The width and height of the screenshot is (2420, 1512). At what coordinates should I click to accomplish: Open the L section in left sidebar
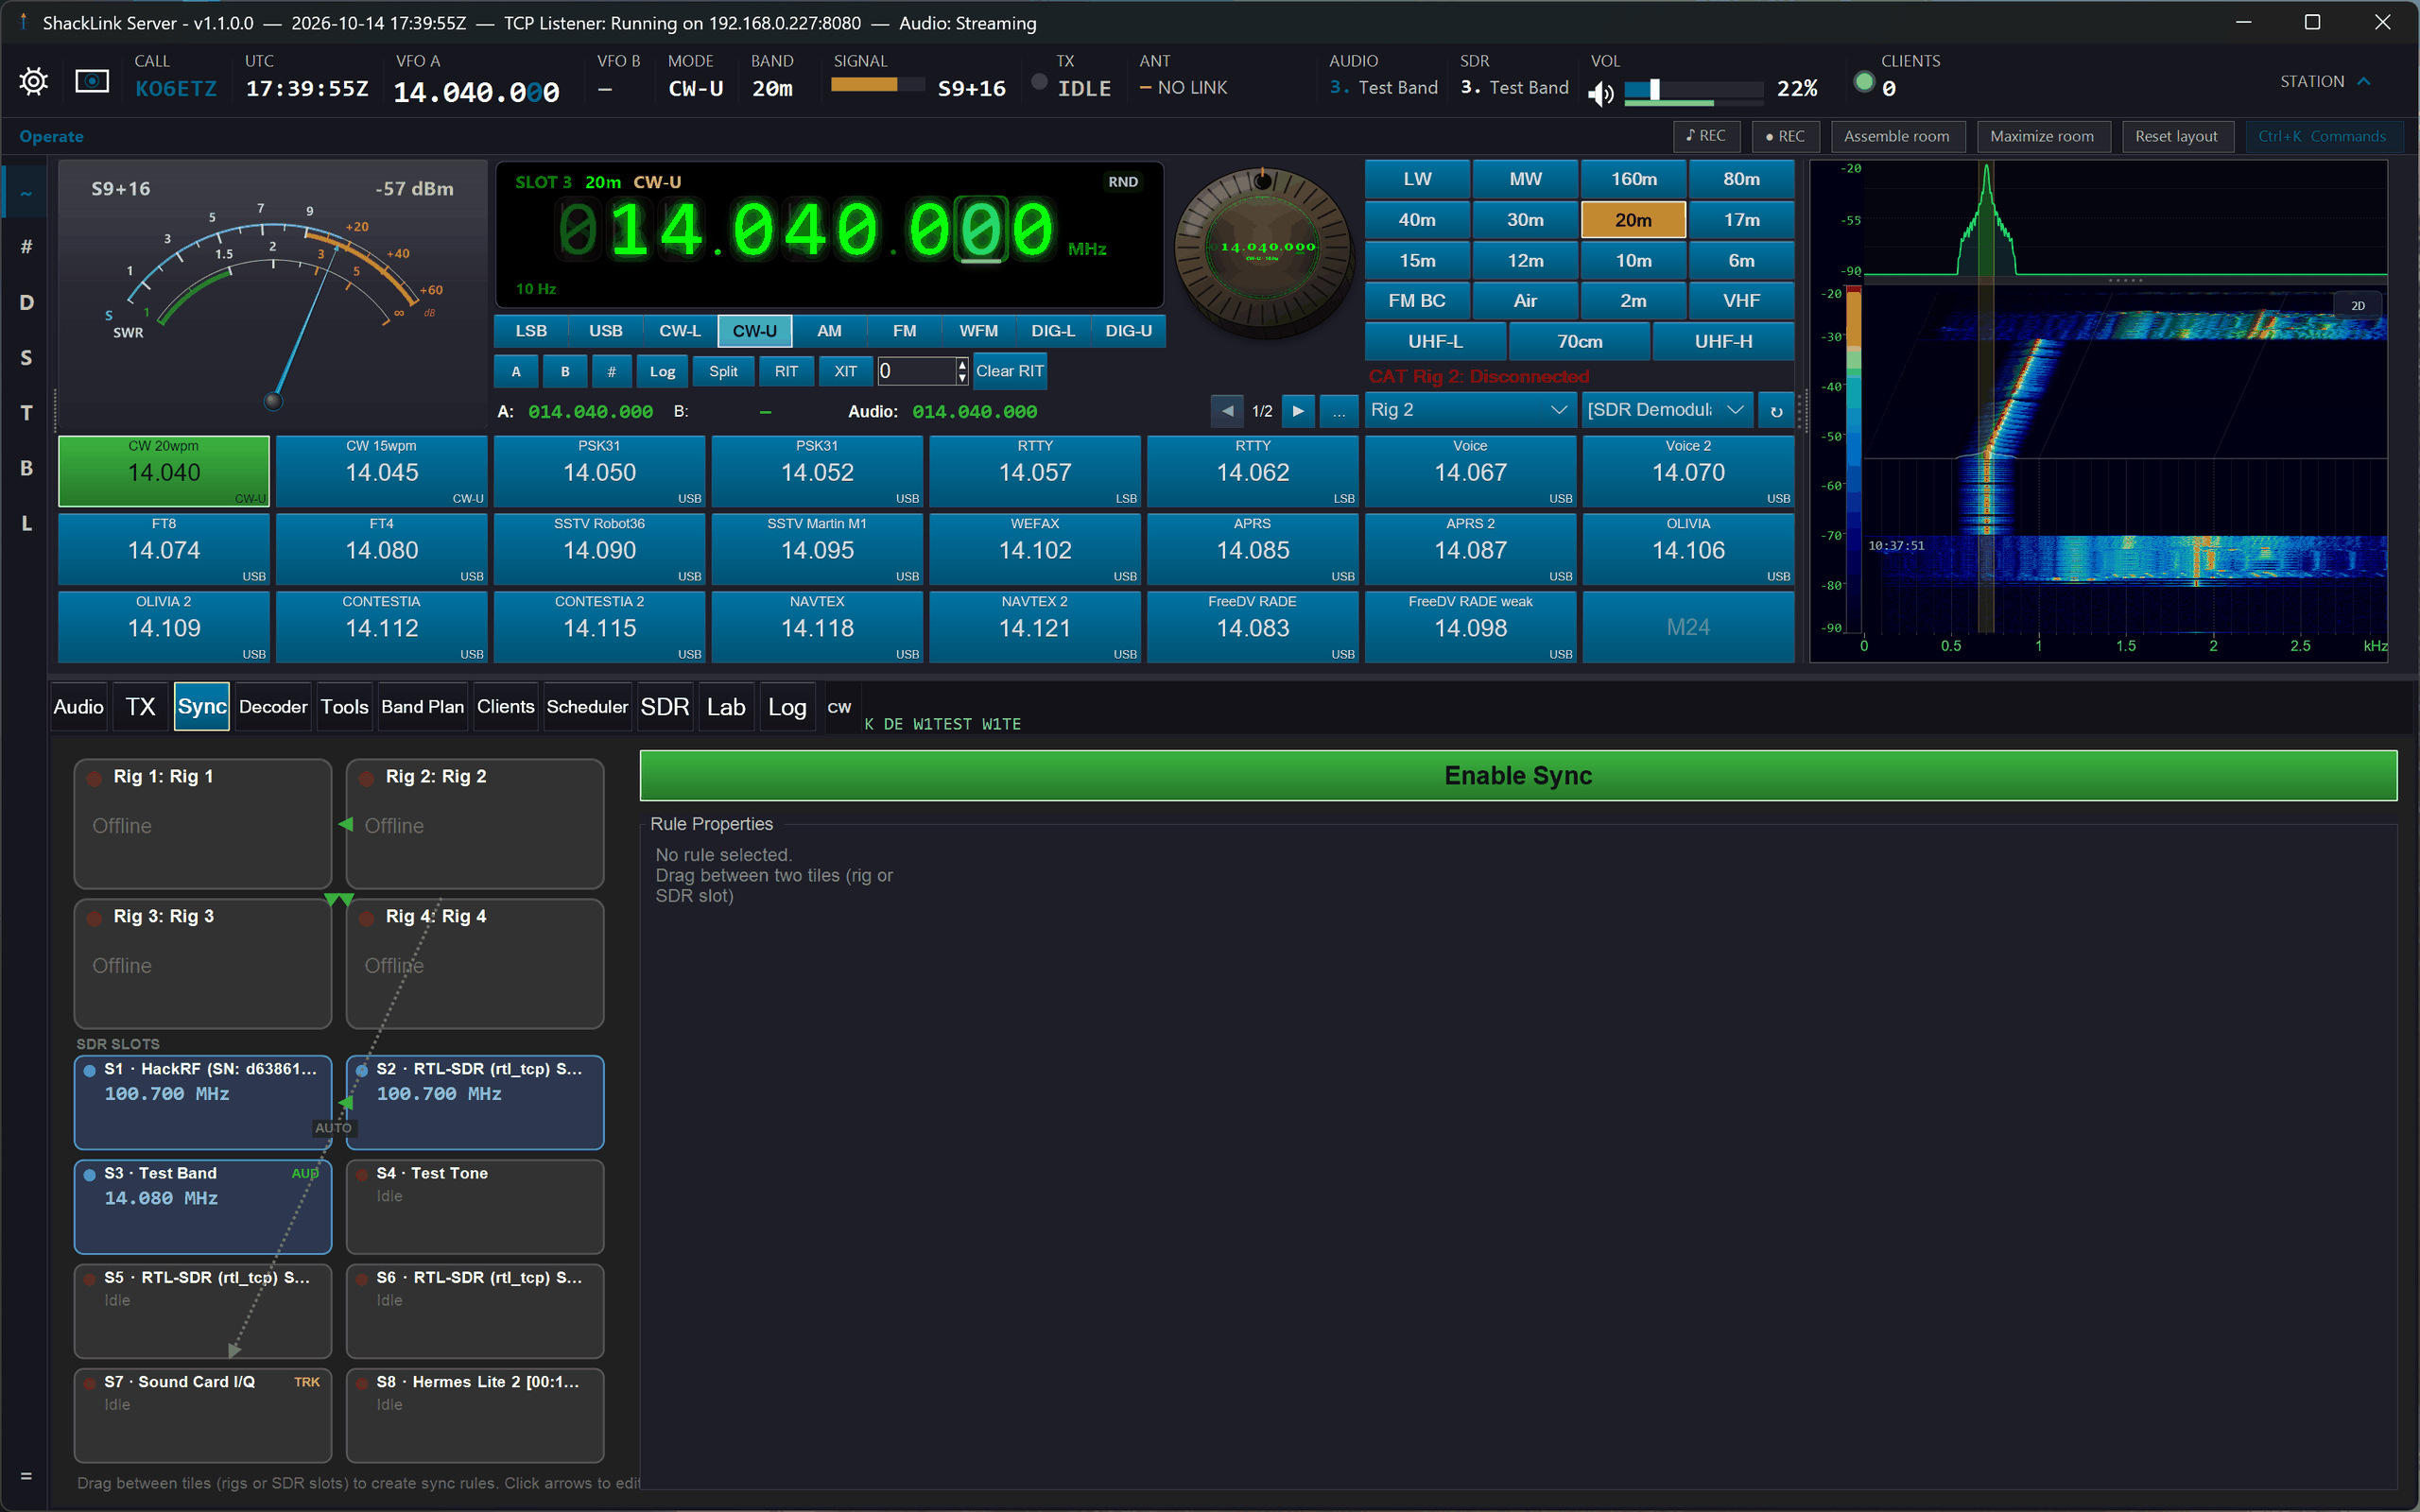[26, 523]
